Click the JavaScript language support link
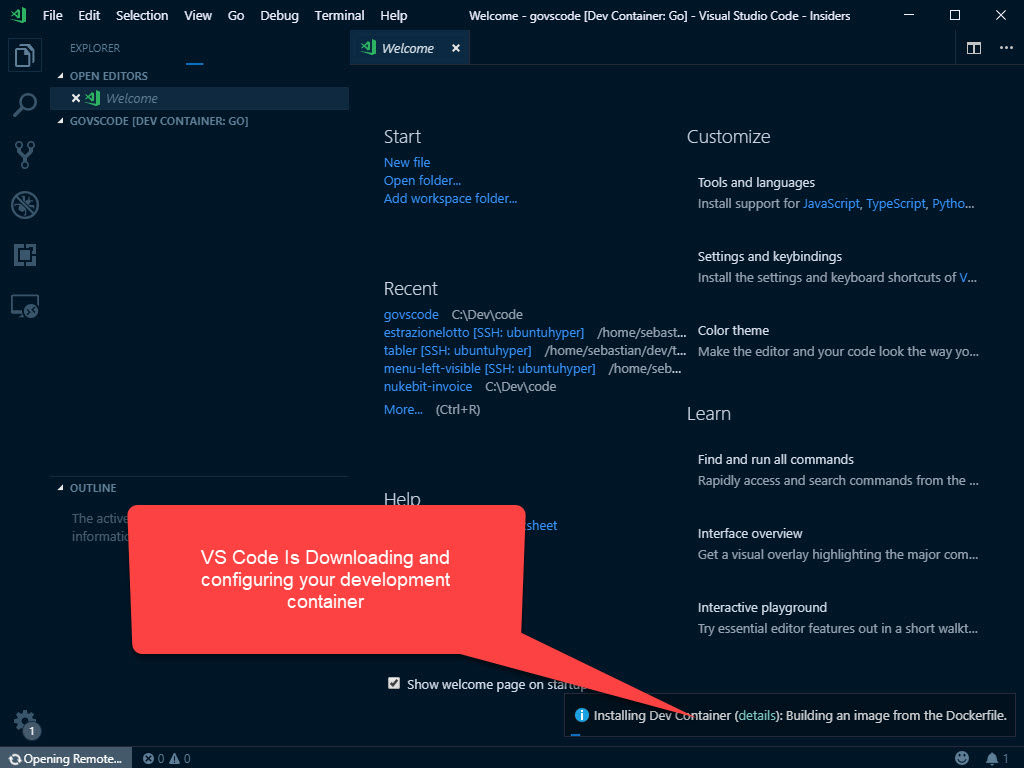The image size is (1024, 768). [831, 204]
